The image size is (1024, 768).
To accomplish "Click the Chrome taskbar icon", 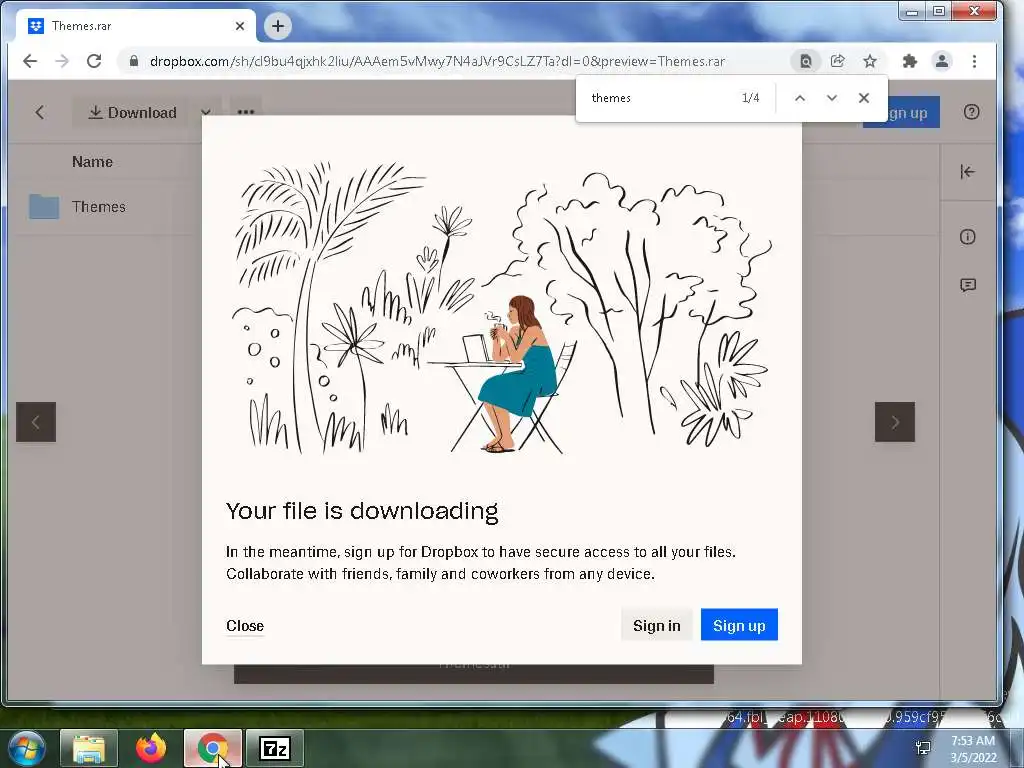I will [213, 748].
